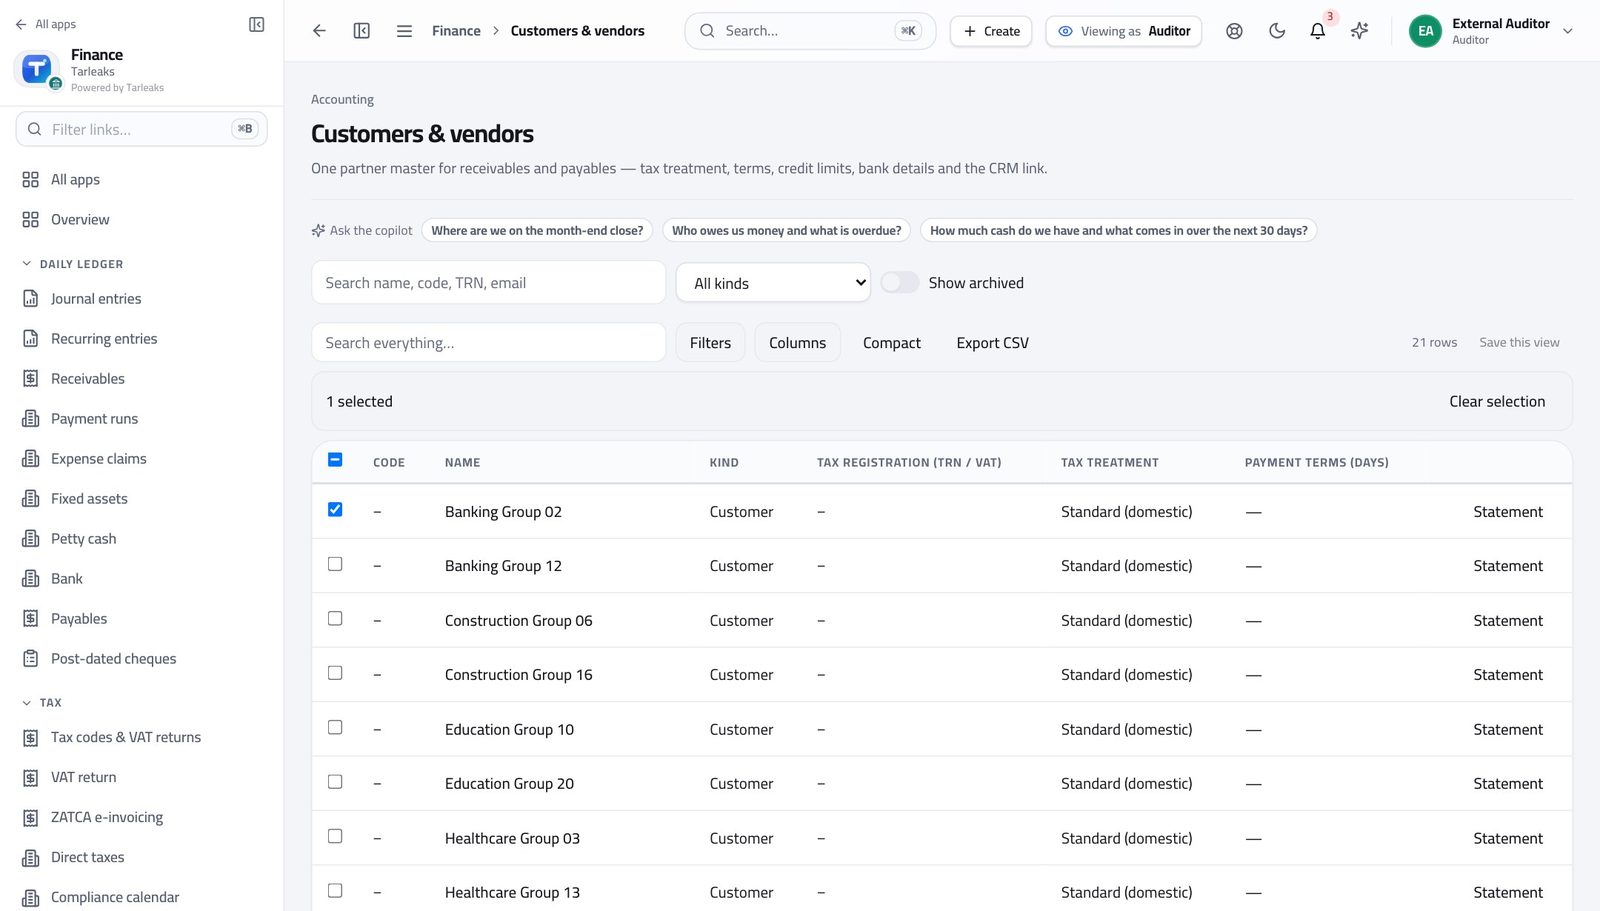Click the select-all header checkbox
The image size is (1600, 911).
[335, 460]
